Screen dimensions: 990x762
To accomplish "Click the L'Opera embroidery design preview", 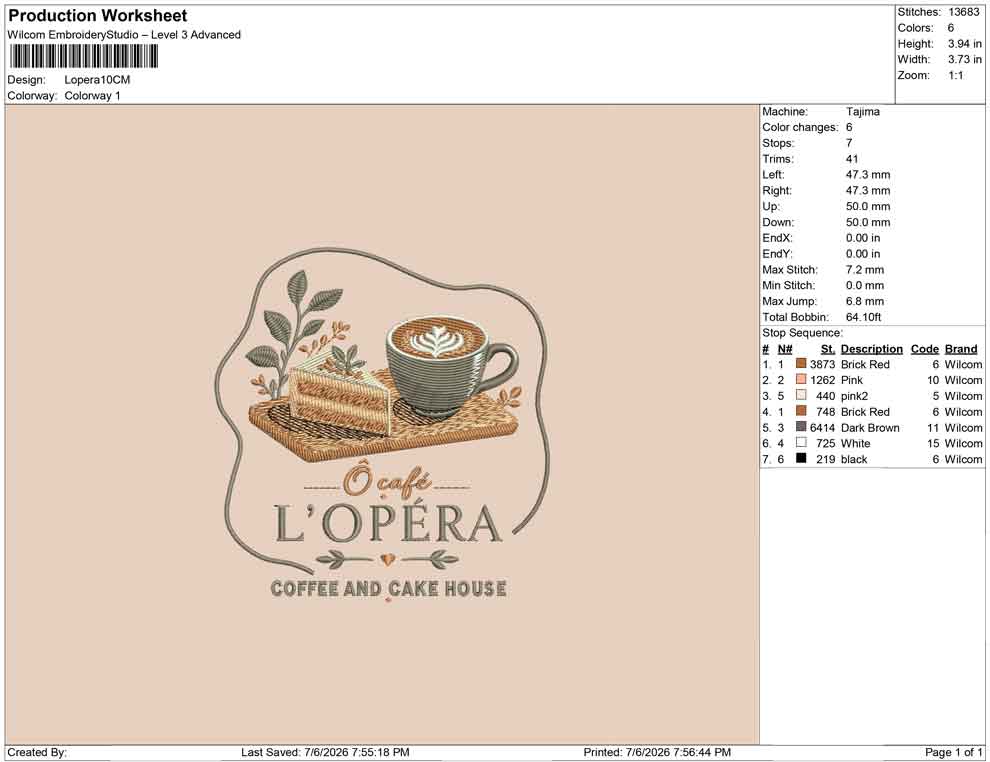I will [x=381, y=424].
